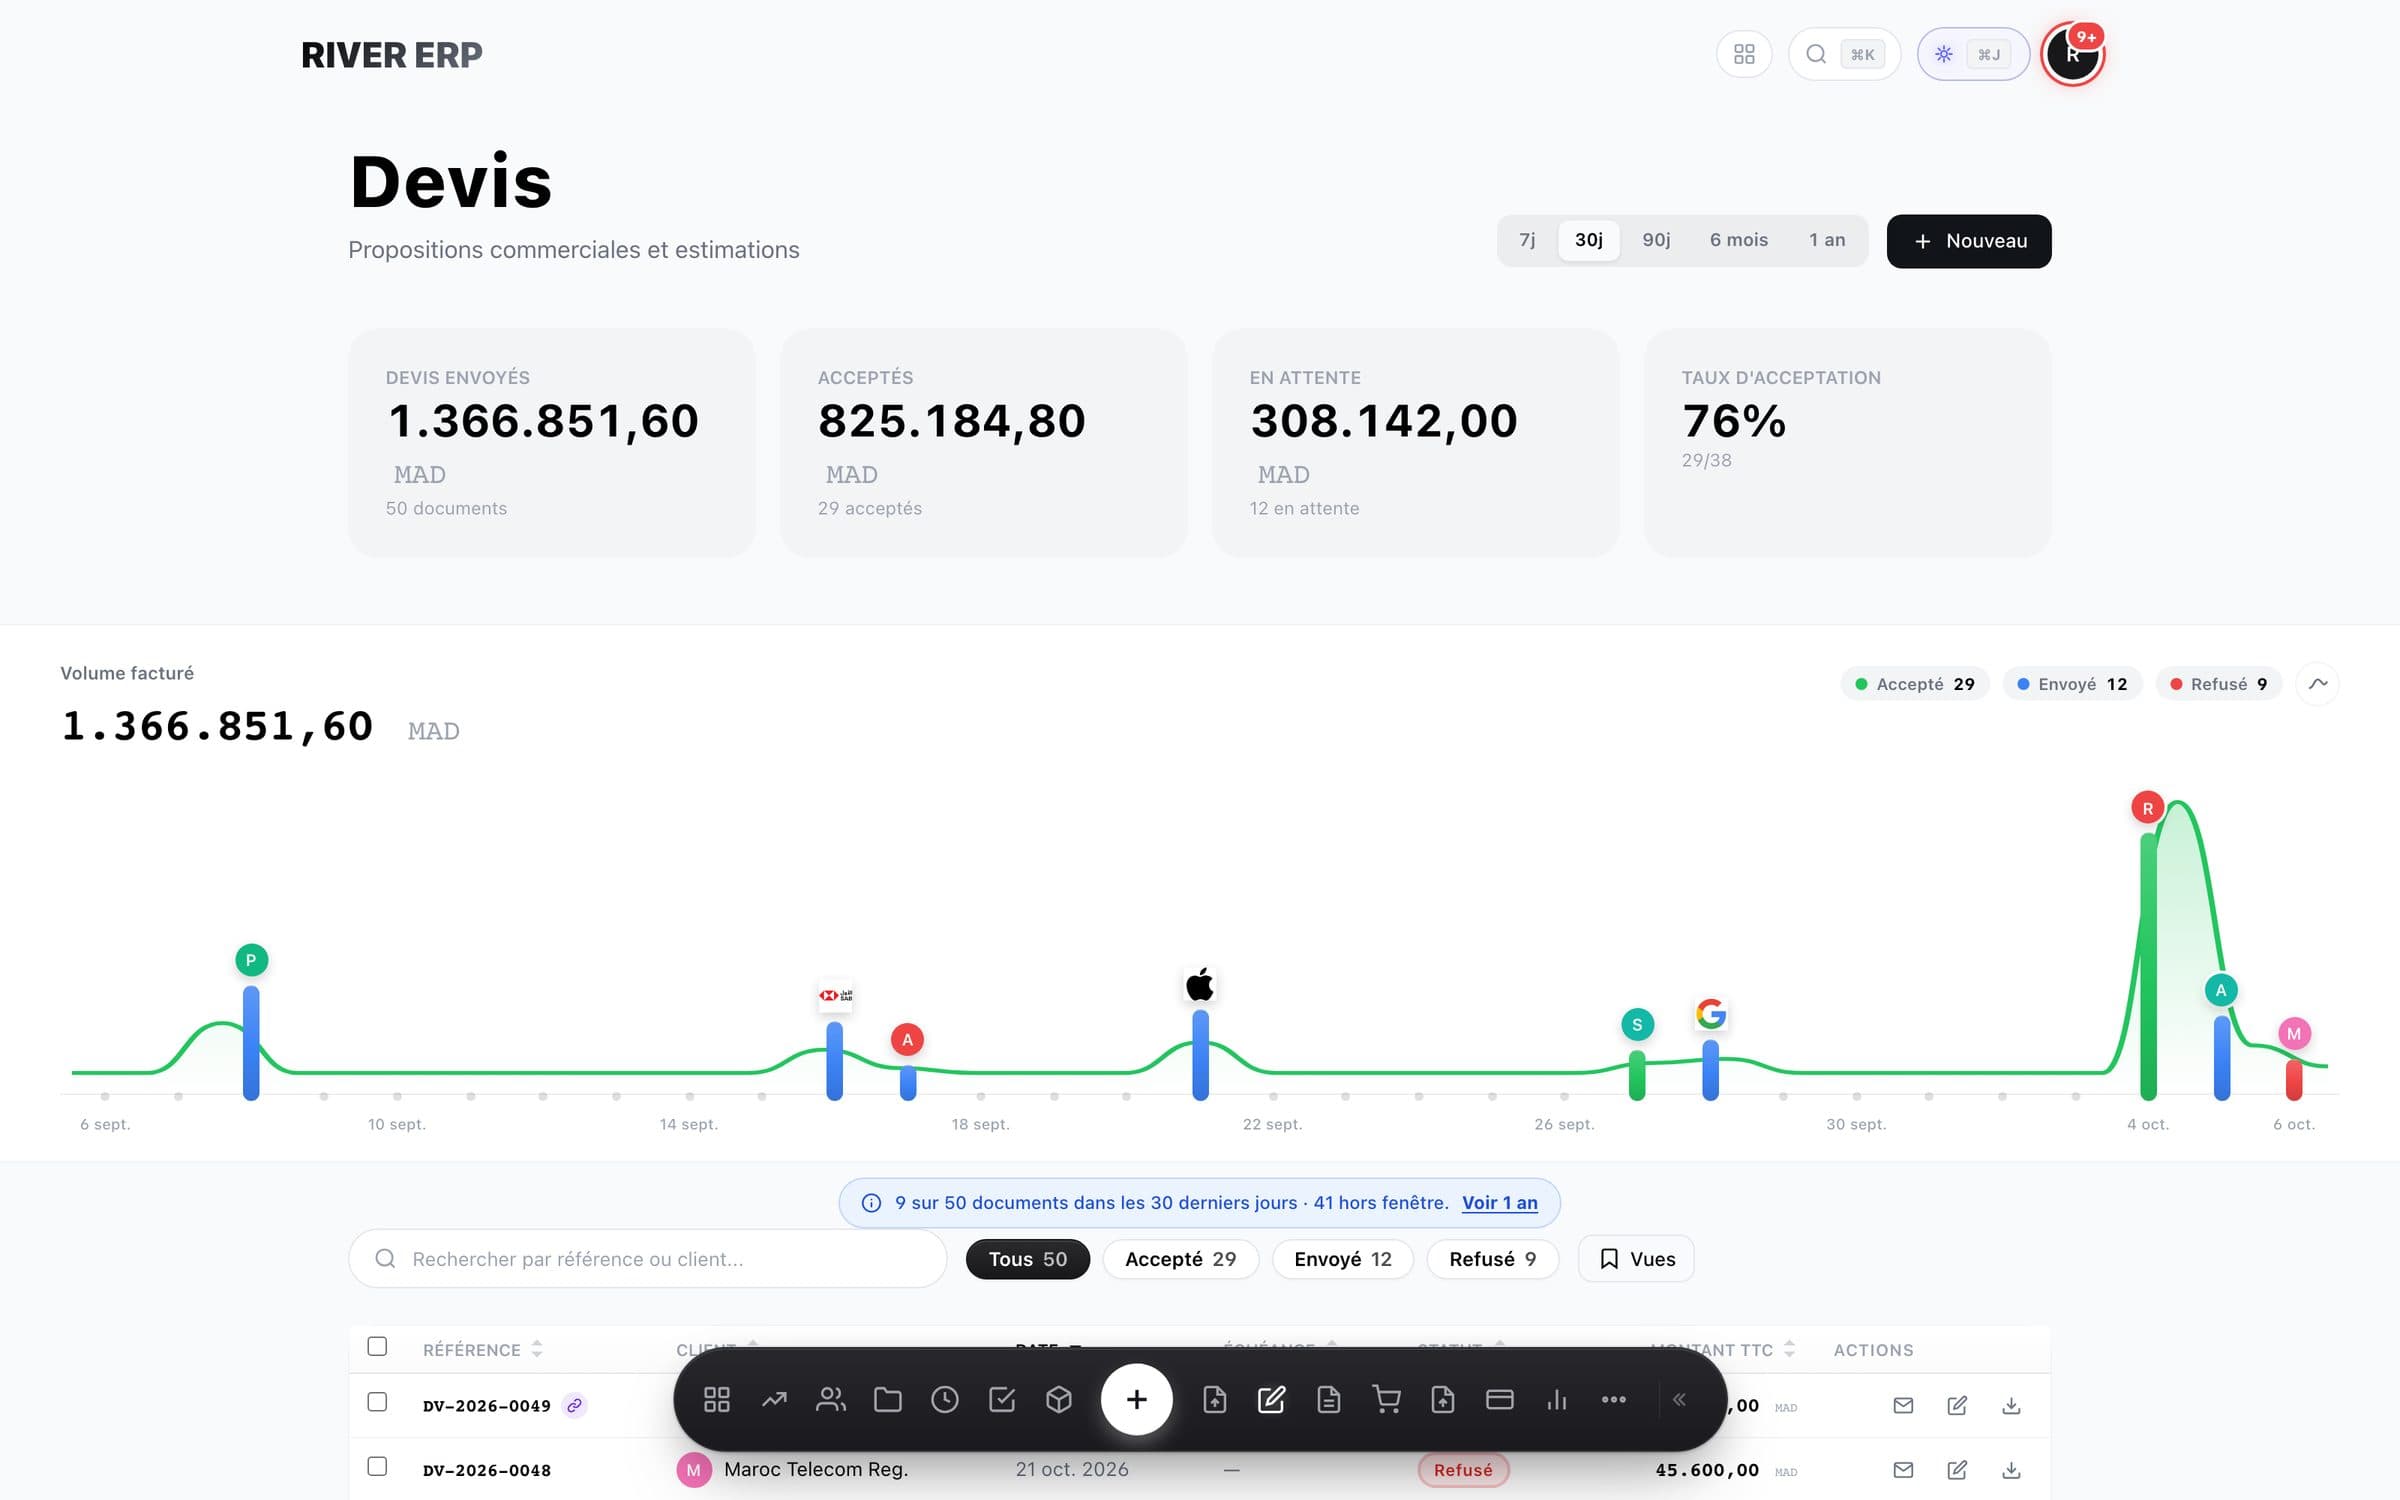Viewport: 2400px width, 1500px height.
Task: Toggle the Envoyé 12 chart legend
Action: pyautogui.click(x=2071, y=684)
